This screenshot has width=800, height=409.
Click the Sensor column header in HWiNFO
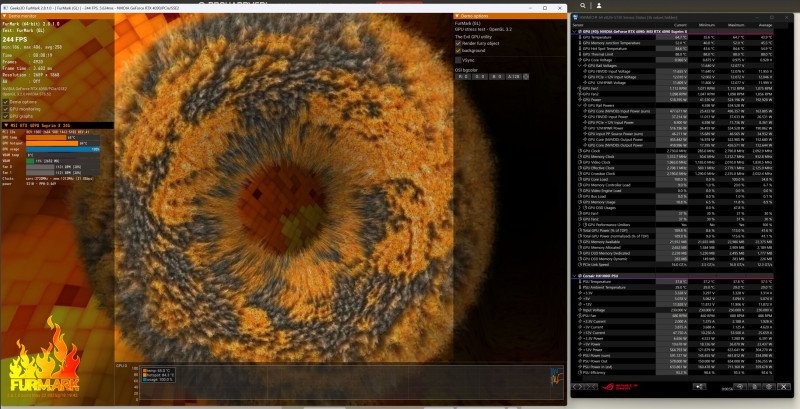coord(578,25)
